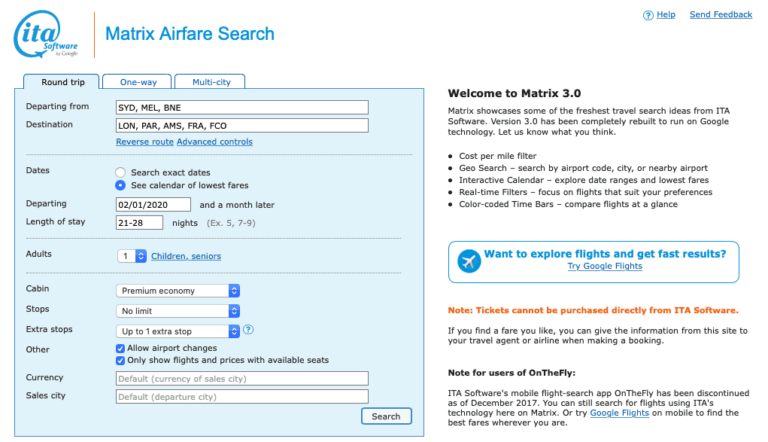Click the Geo Search bullet text
Image resolution: width=768 pixels, height=442 pixels.
583,168
